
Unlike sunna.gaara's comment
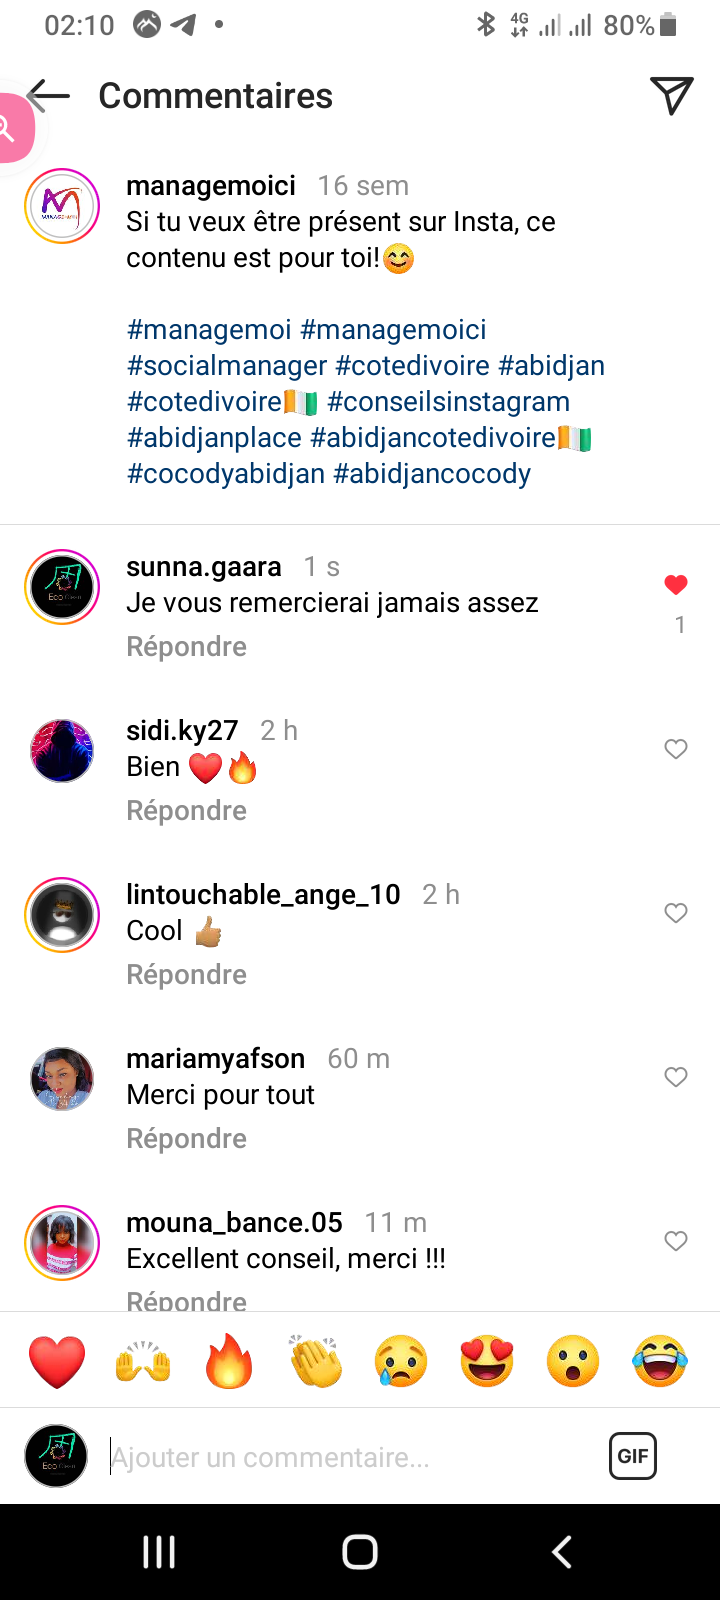(x=676, y=585)
